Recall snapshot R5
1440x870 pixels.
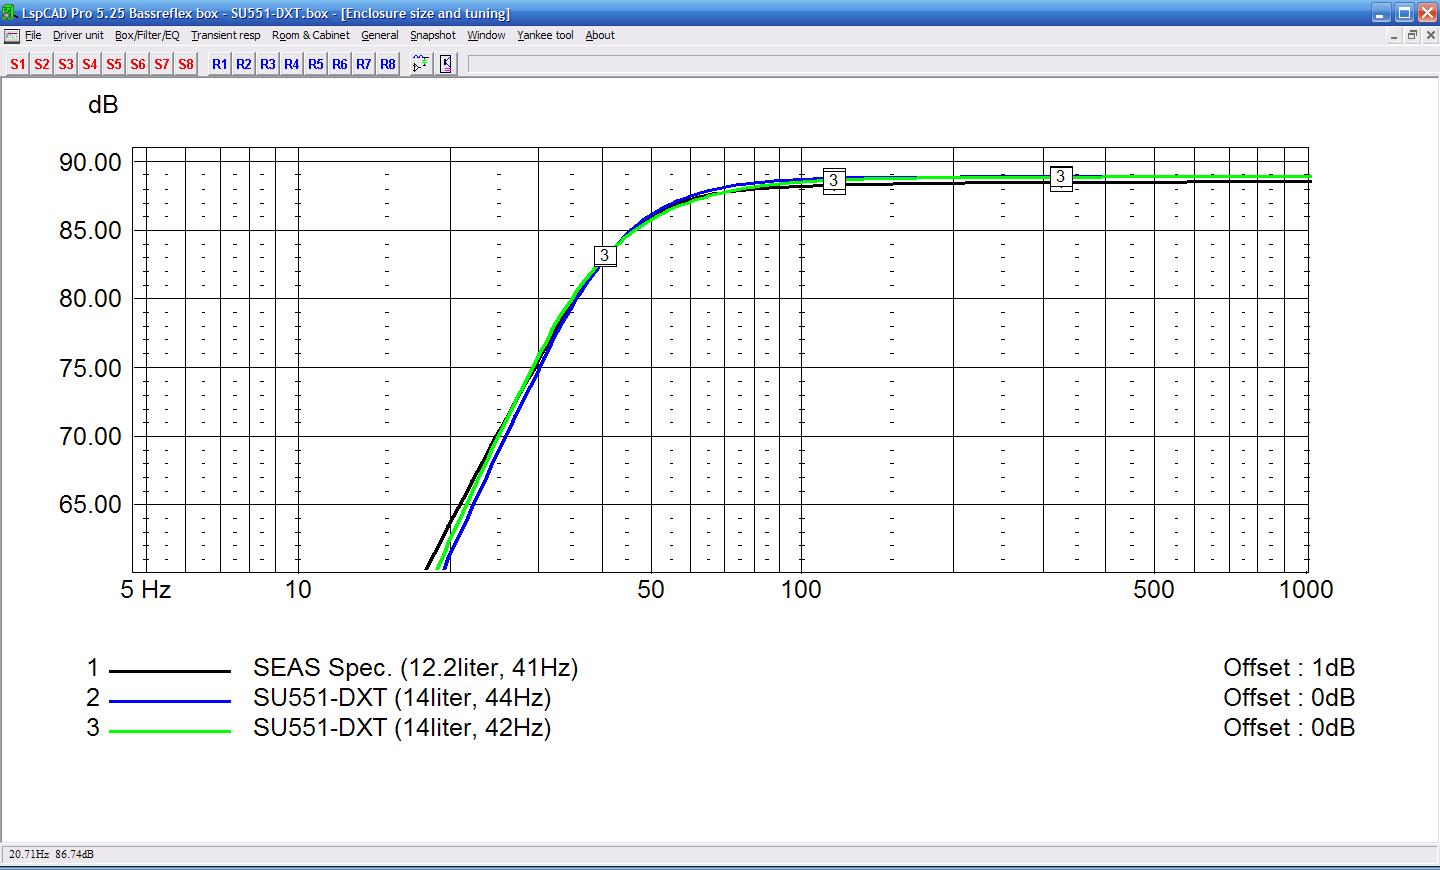[316, 64]
